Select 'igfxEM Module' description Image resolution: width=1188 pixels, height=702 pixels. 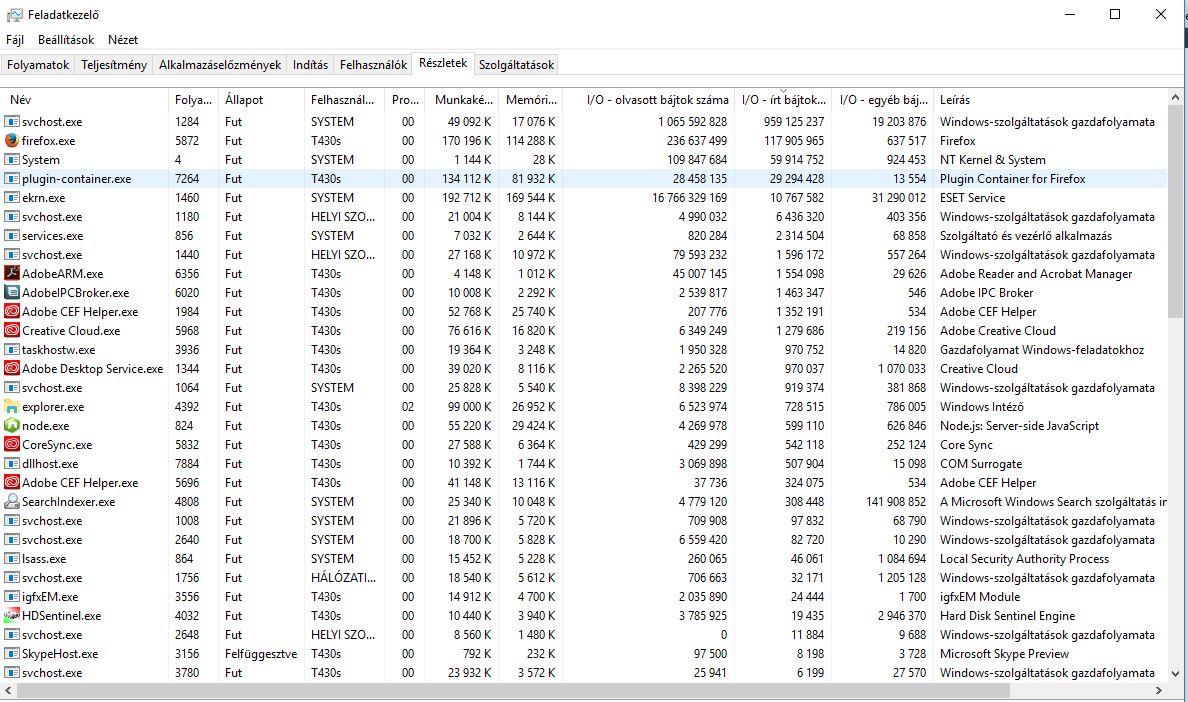980,597
